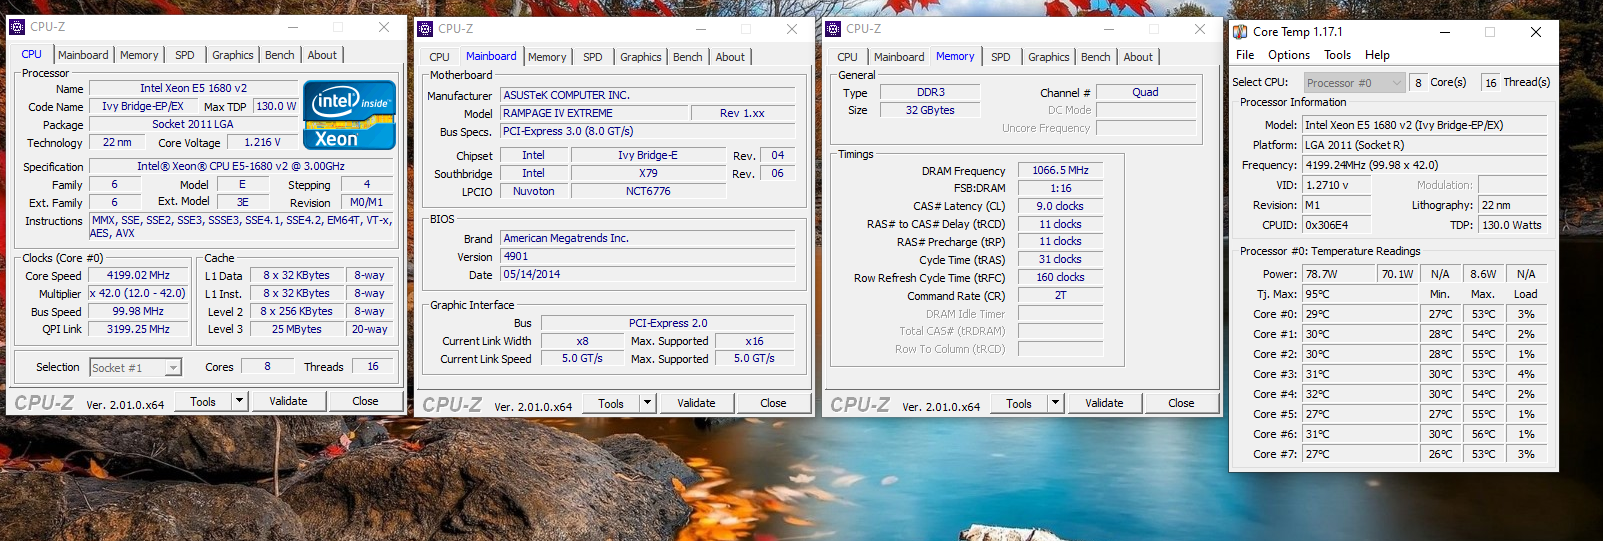Screen dimensions: 1603x541
Task: Switch to Mainboard tab in first CPU-Z window
Action: click(83, 55)
